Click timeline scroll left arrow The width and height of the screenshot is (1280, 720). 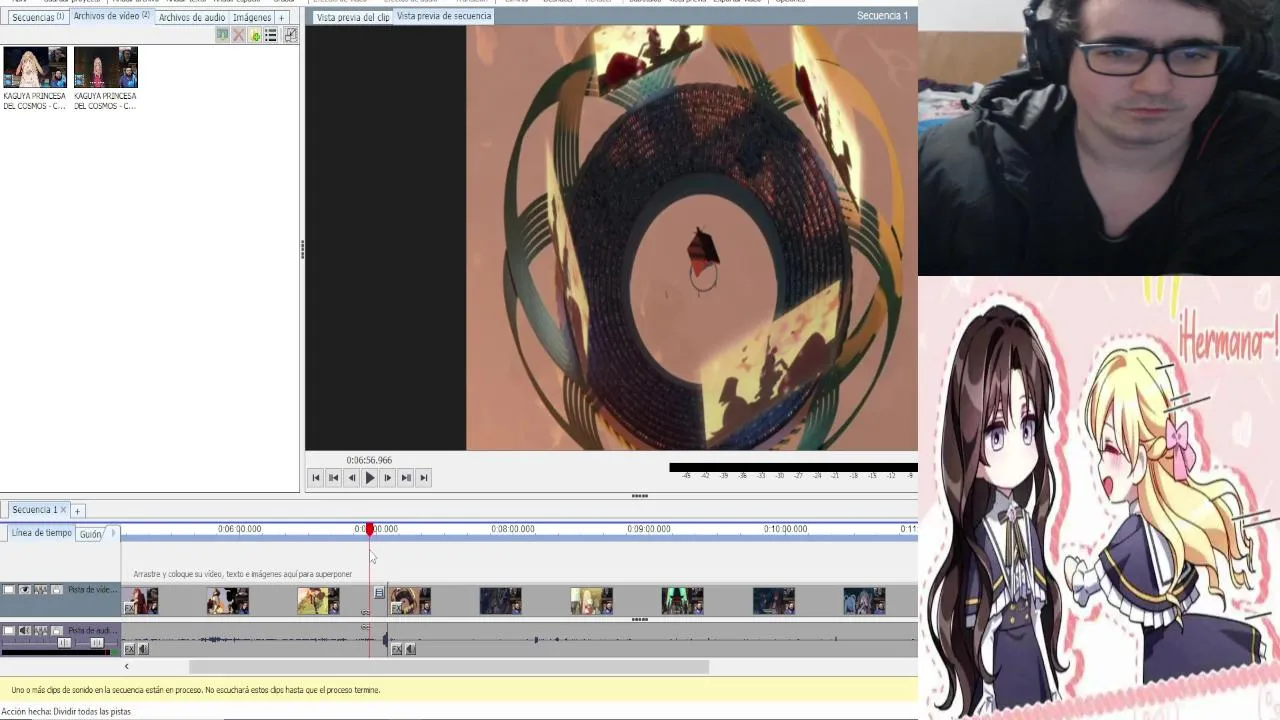126,667
